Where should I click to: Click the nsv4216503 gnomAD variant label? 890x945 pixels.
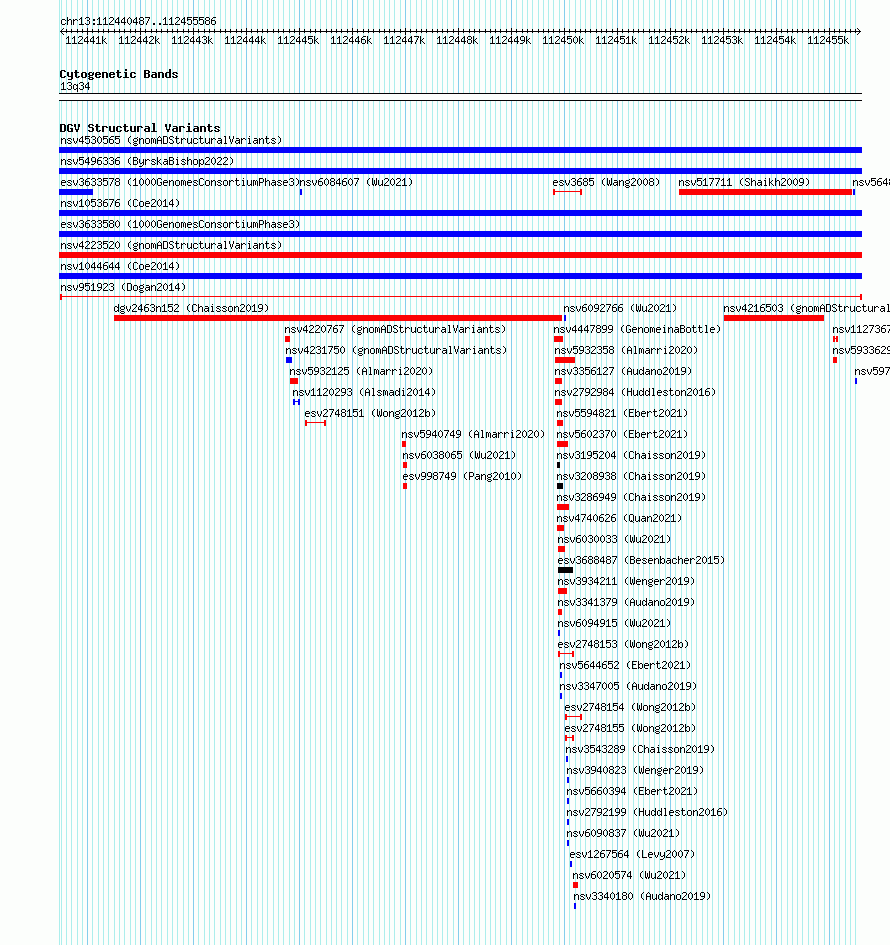(x=807, y=308)
